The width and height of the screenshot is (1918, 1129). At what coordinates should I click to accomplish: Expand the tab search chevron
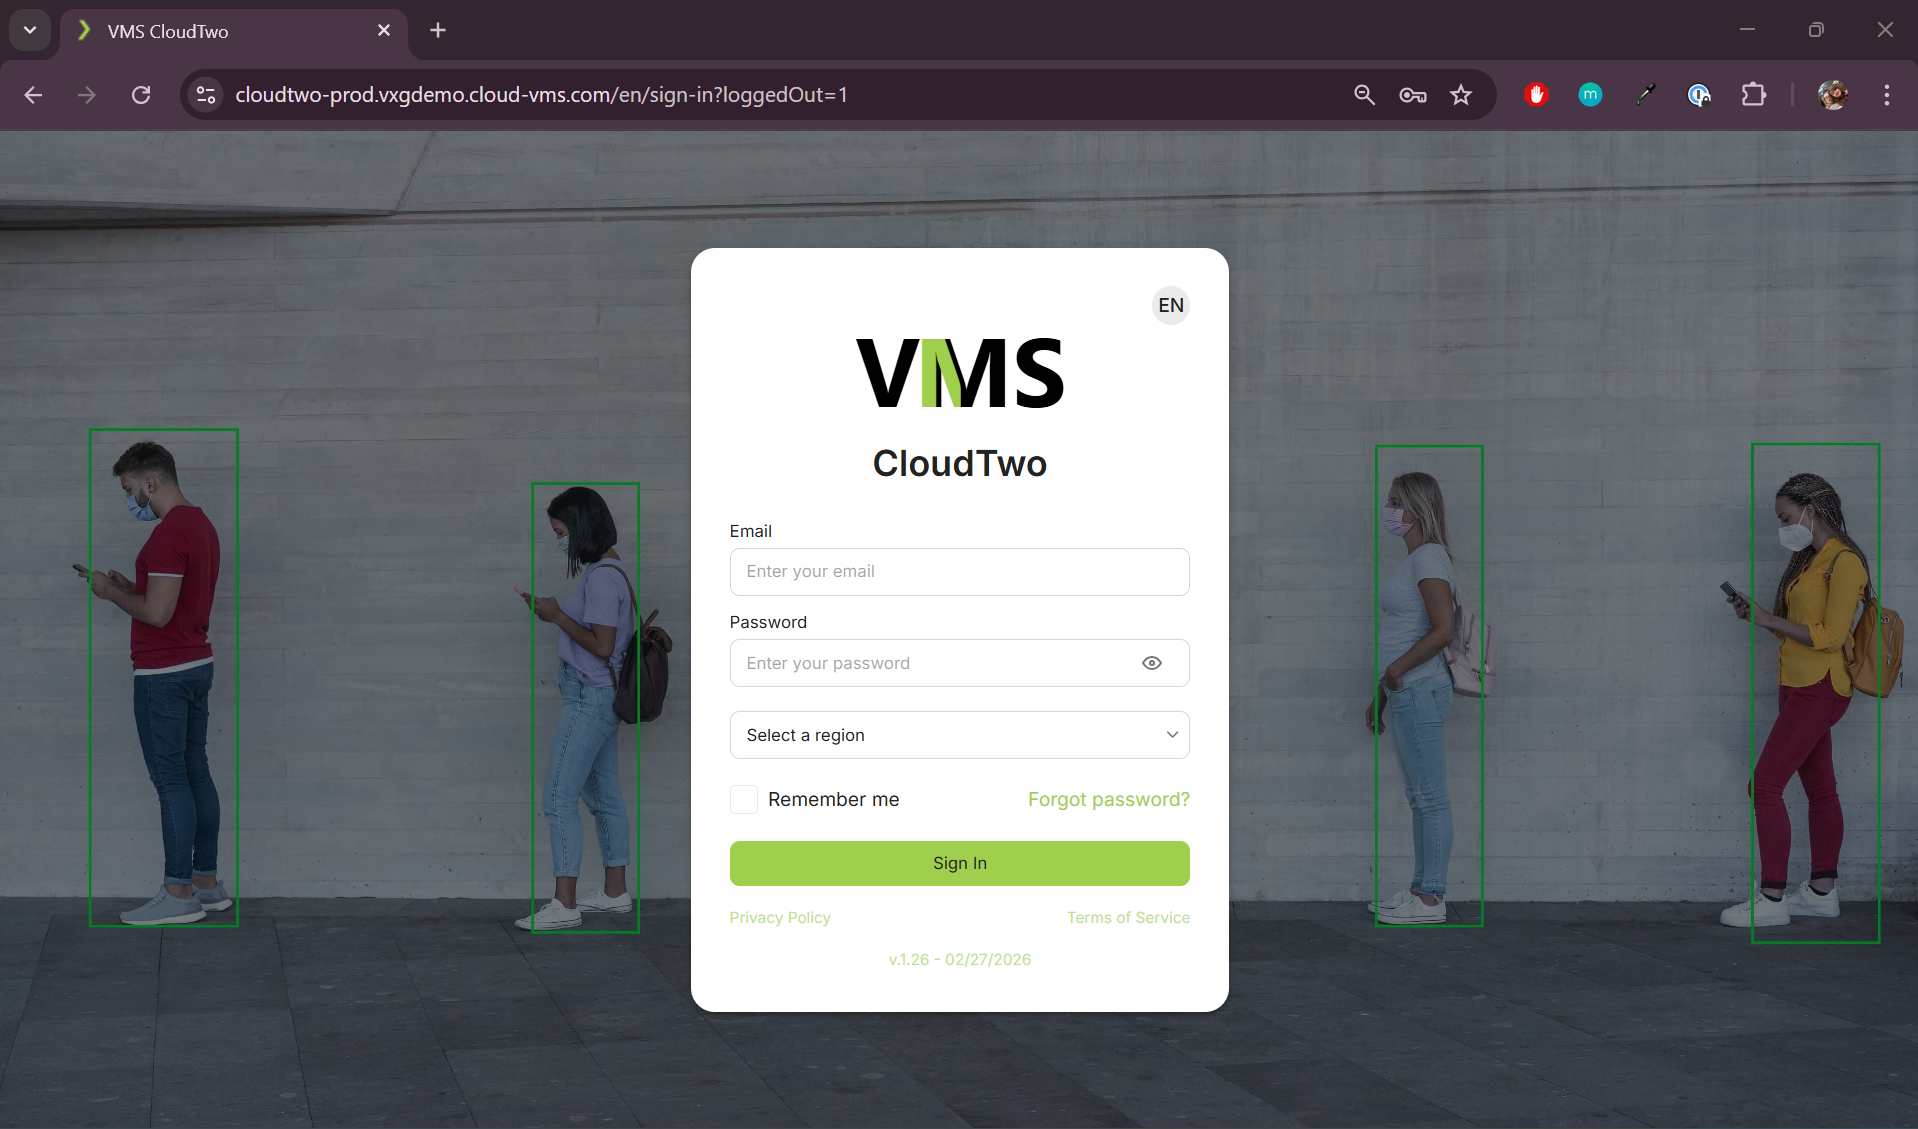click(x=30, y=30)
